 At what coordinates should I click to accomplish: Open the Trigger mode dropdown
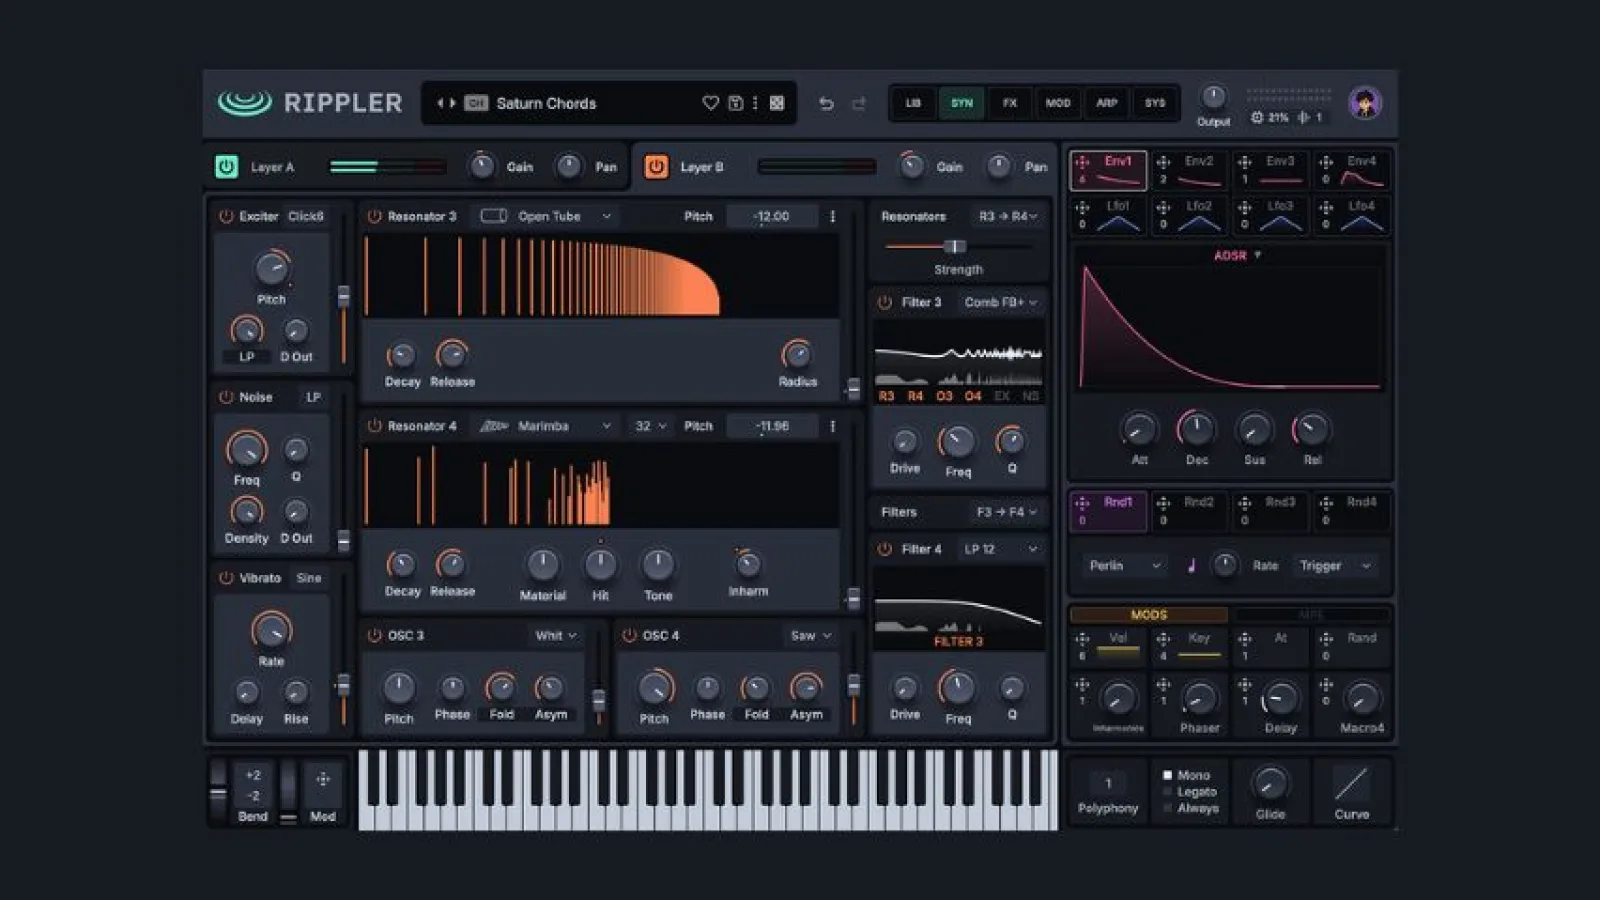point(1336,566)
